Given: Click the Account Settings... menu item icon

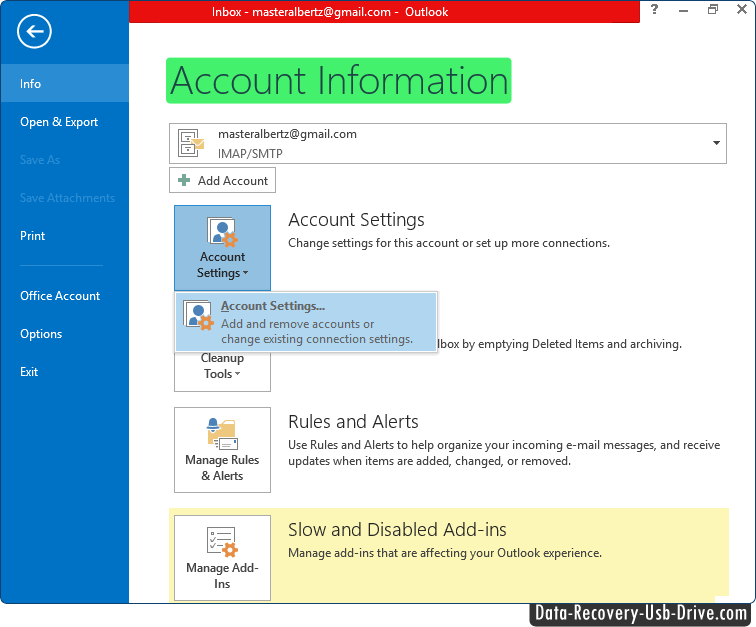Looking at the screenshot, I should point(199,315).
